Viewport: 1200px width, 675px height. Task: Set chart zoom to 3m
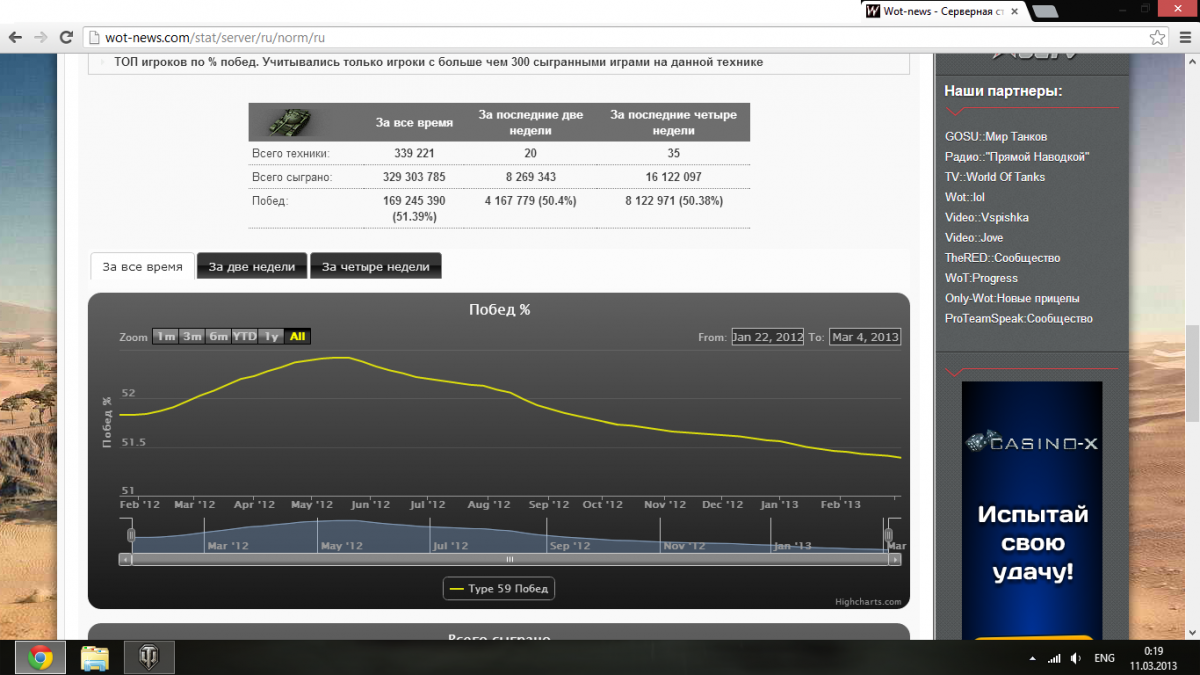coord(192,337)
